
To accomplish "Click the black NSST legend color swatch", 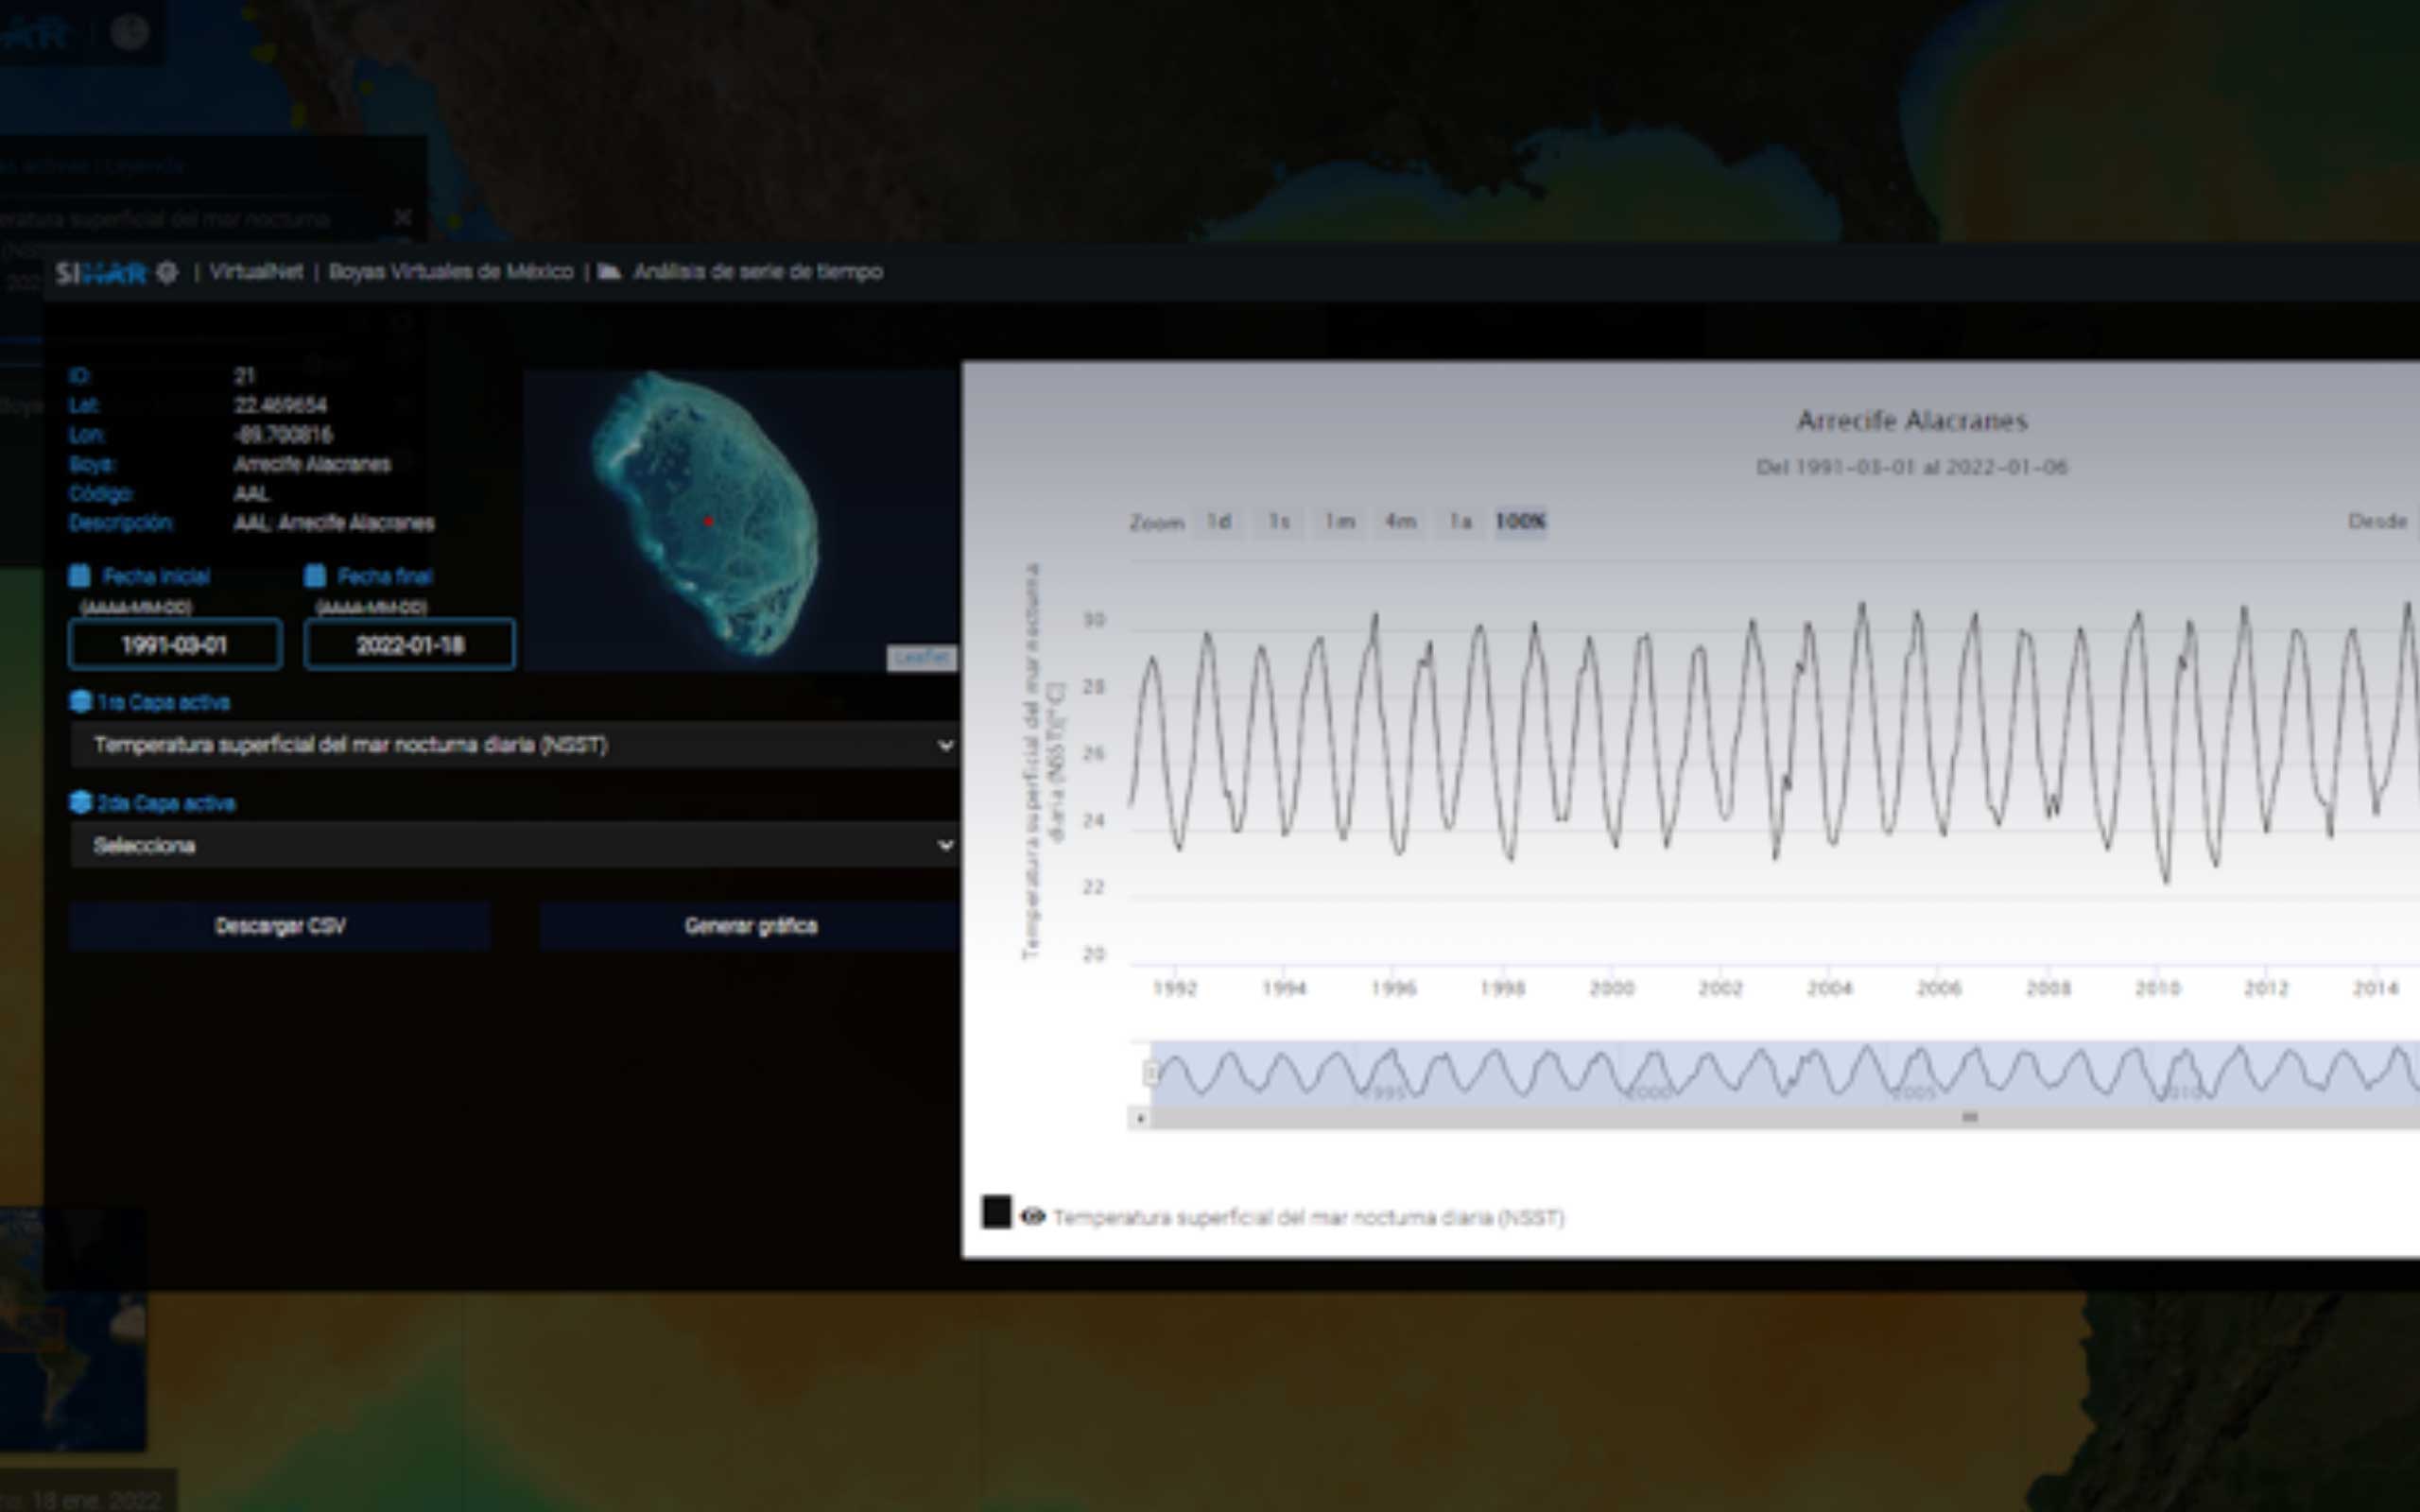I will pos(996,1212).
